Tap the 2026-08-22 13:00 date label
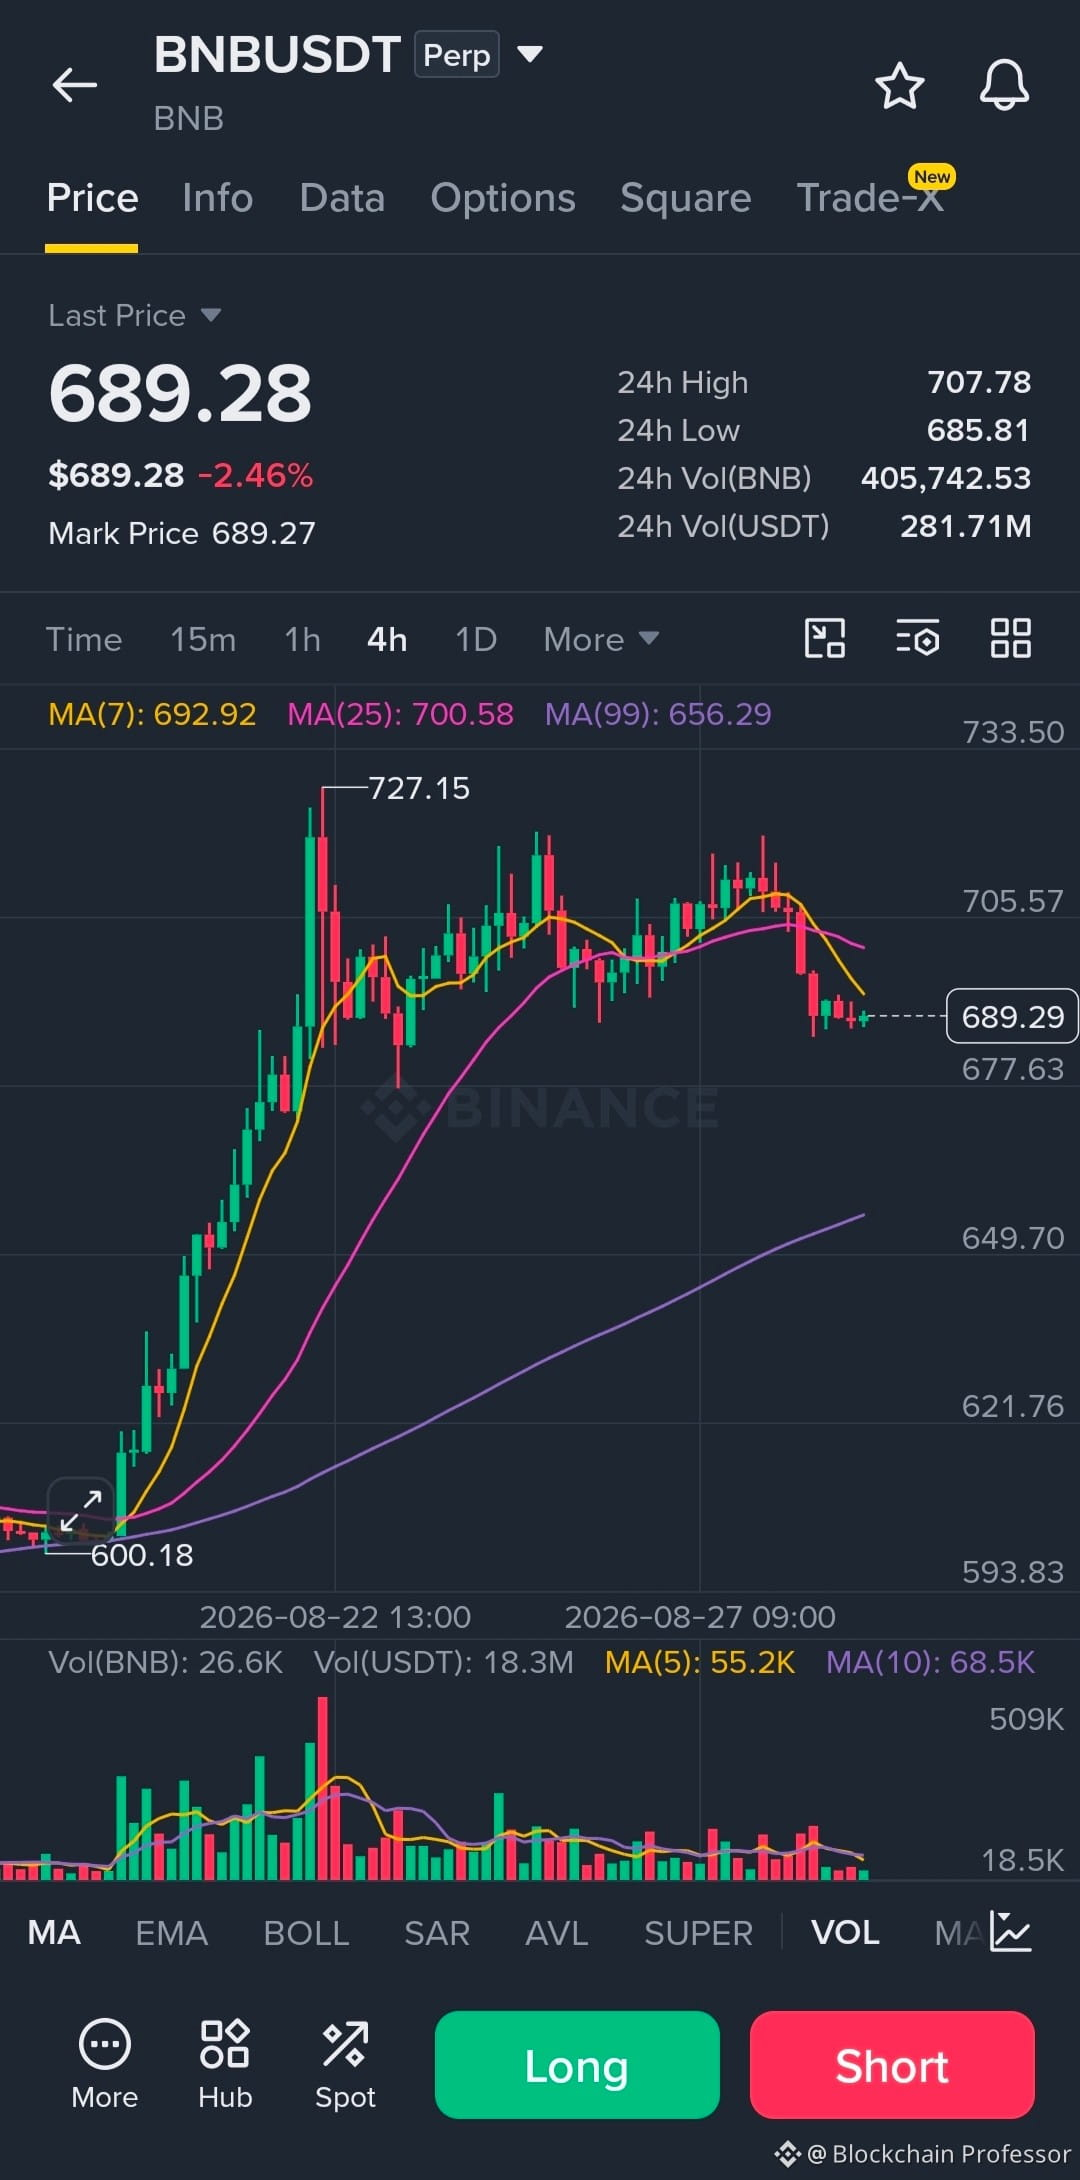This screenshot has width=1080, height=2180. coord(335,1617)
